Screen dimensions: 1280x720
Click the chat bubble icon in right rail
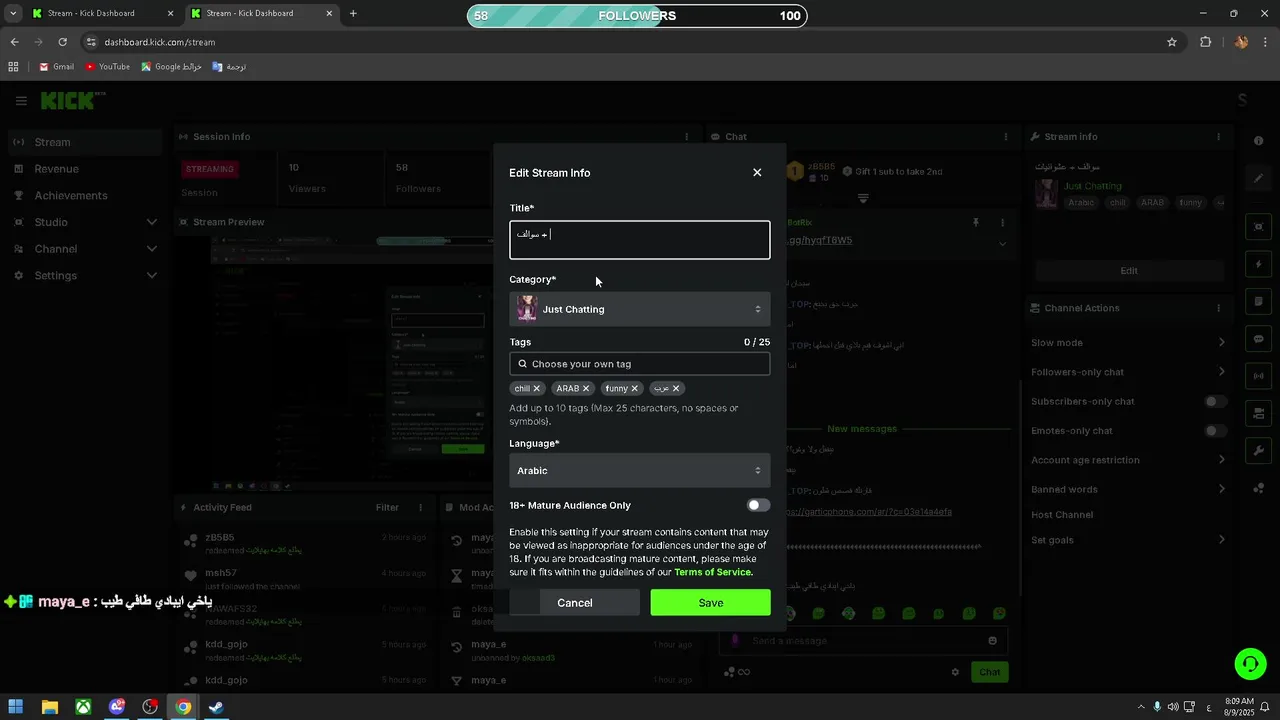pyautogui.click(x=1259, y=339)
